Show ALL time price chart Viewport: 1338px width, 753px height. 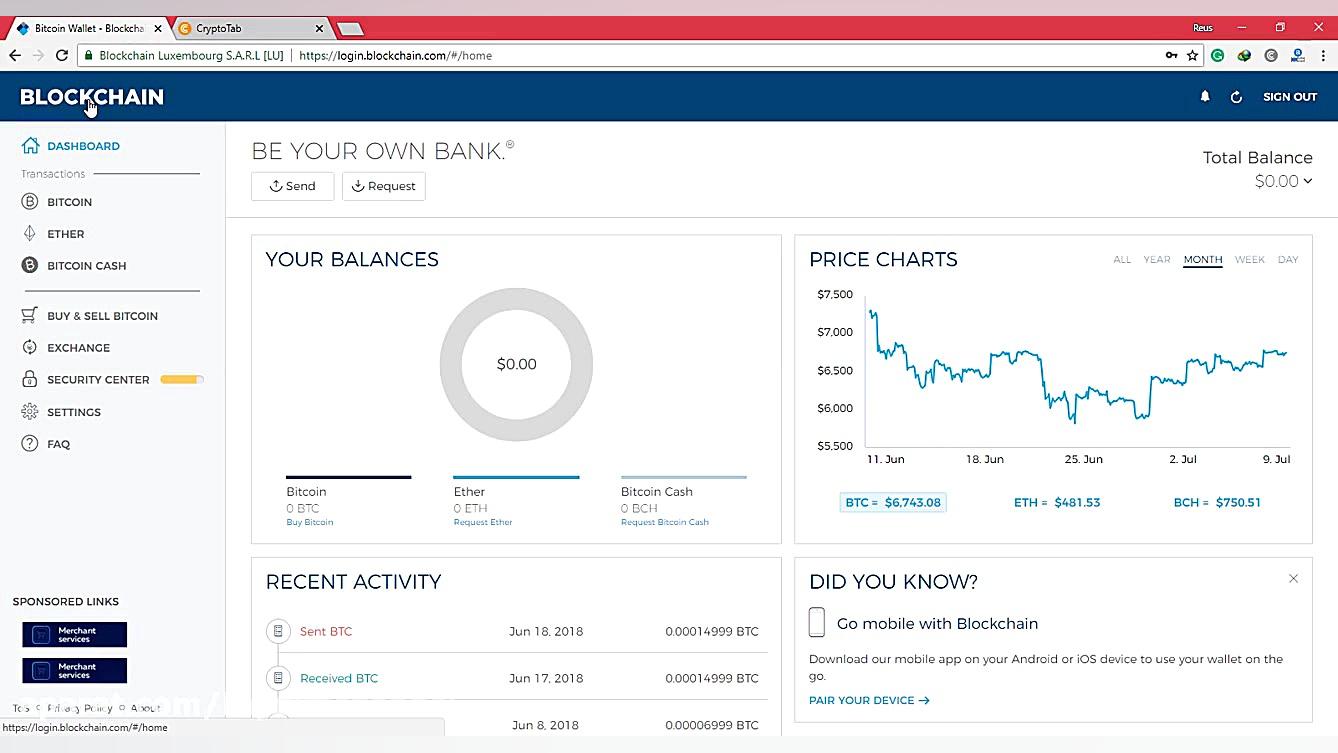pos(1122,260)
